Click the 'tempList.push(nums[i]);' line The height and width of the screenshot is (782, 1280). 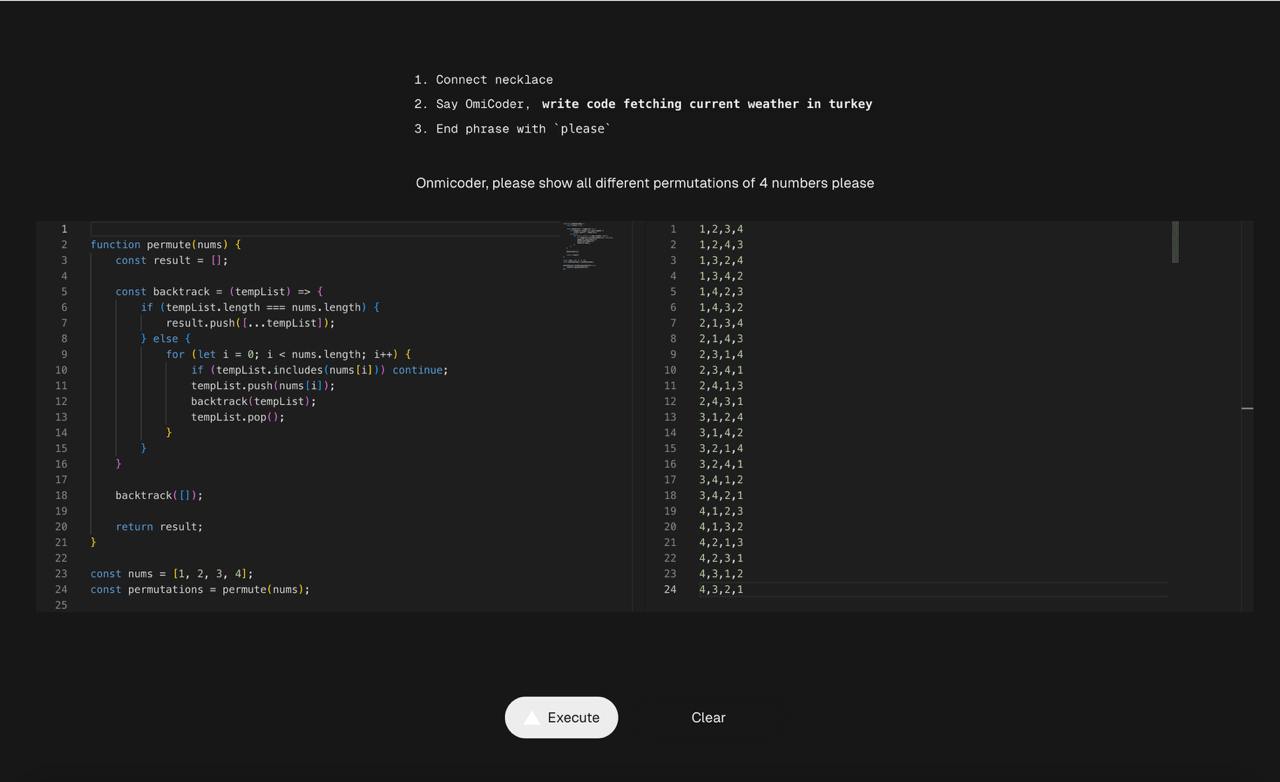coord(263,385)
